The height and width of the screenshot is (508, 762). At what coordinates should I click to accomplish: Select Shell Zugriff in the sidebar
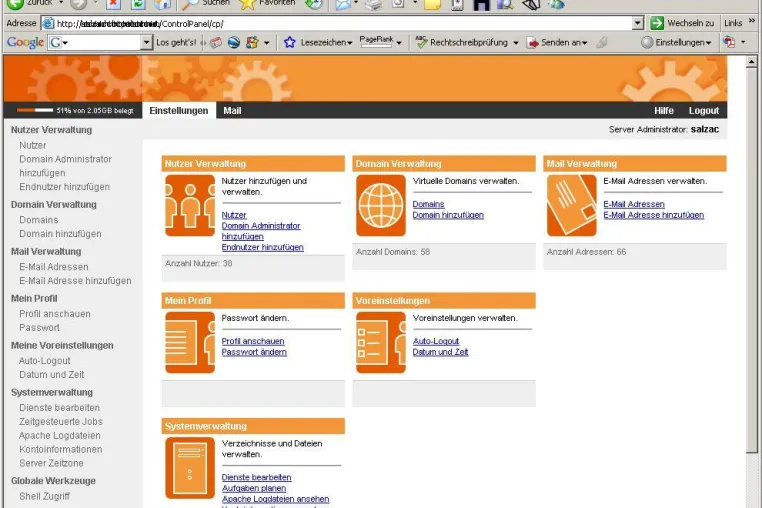44,496
